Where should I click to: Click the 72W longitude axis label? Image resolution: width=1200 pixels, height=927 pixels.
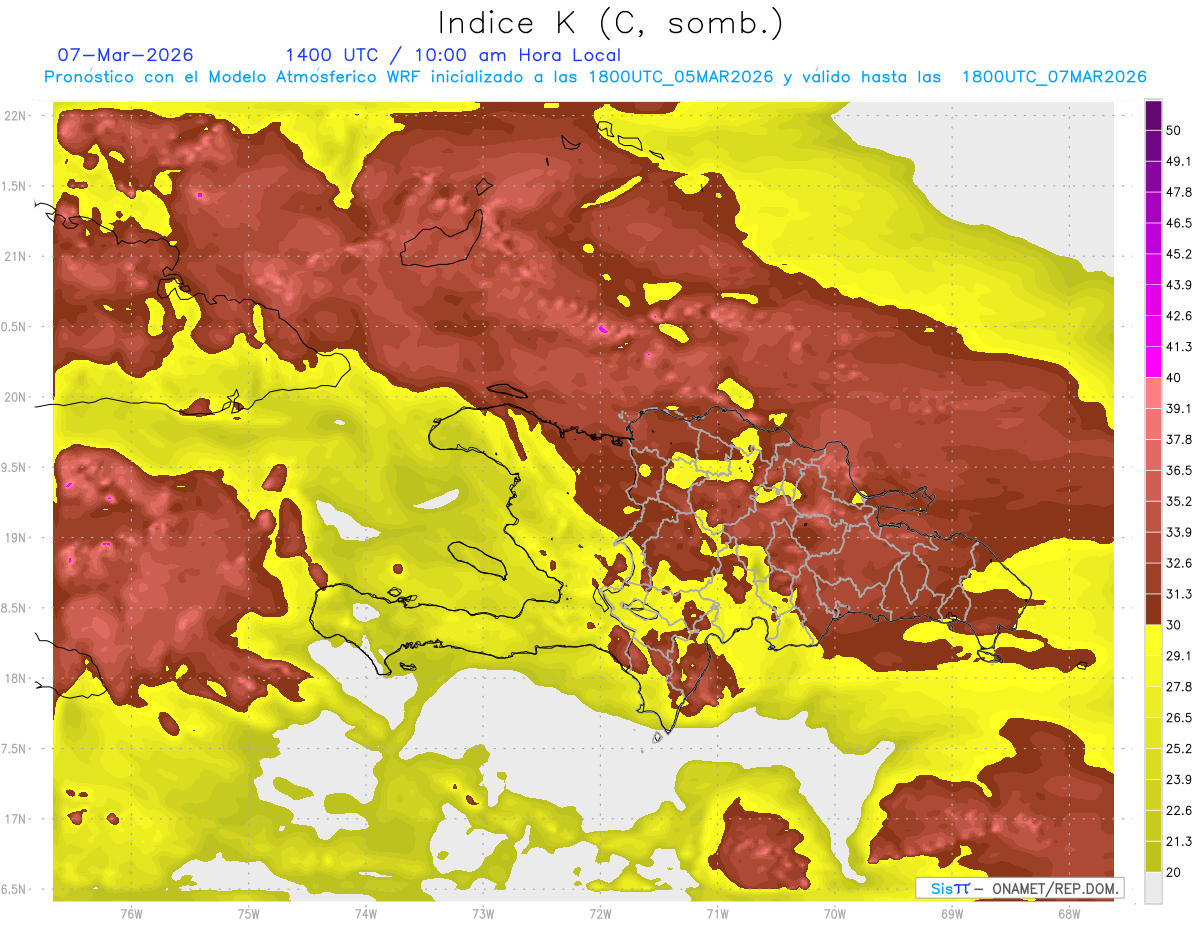click(601, 913)
